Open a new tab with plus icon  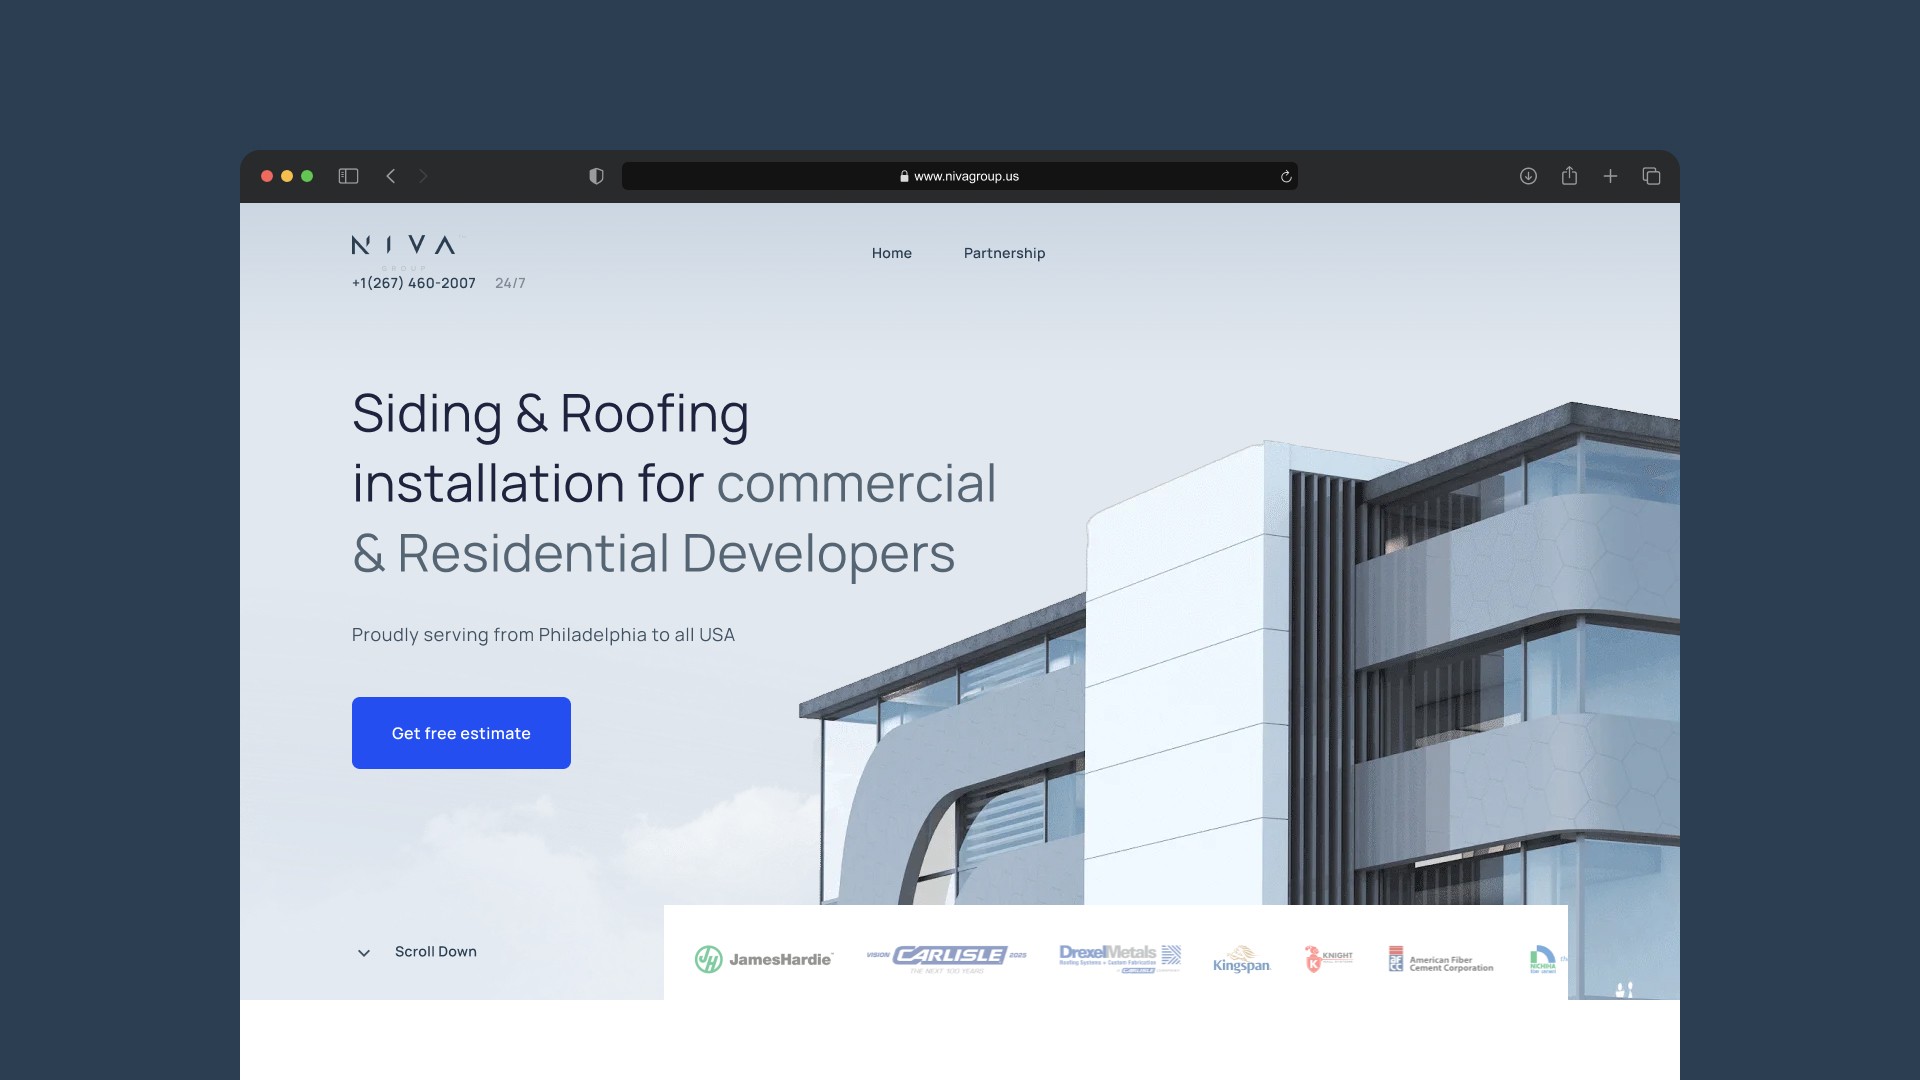click(x=1610, y=176)
